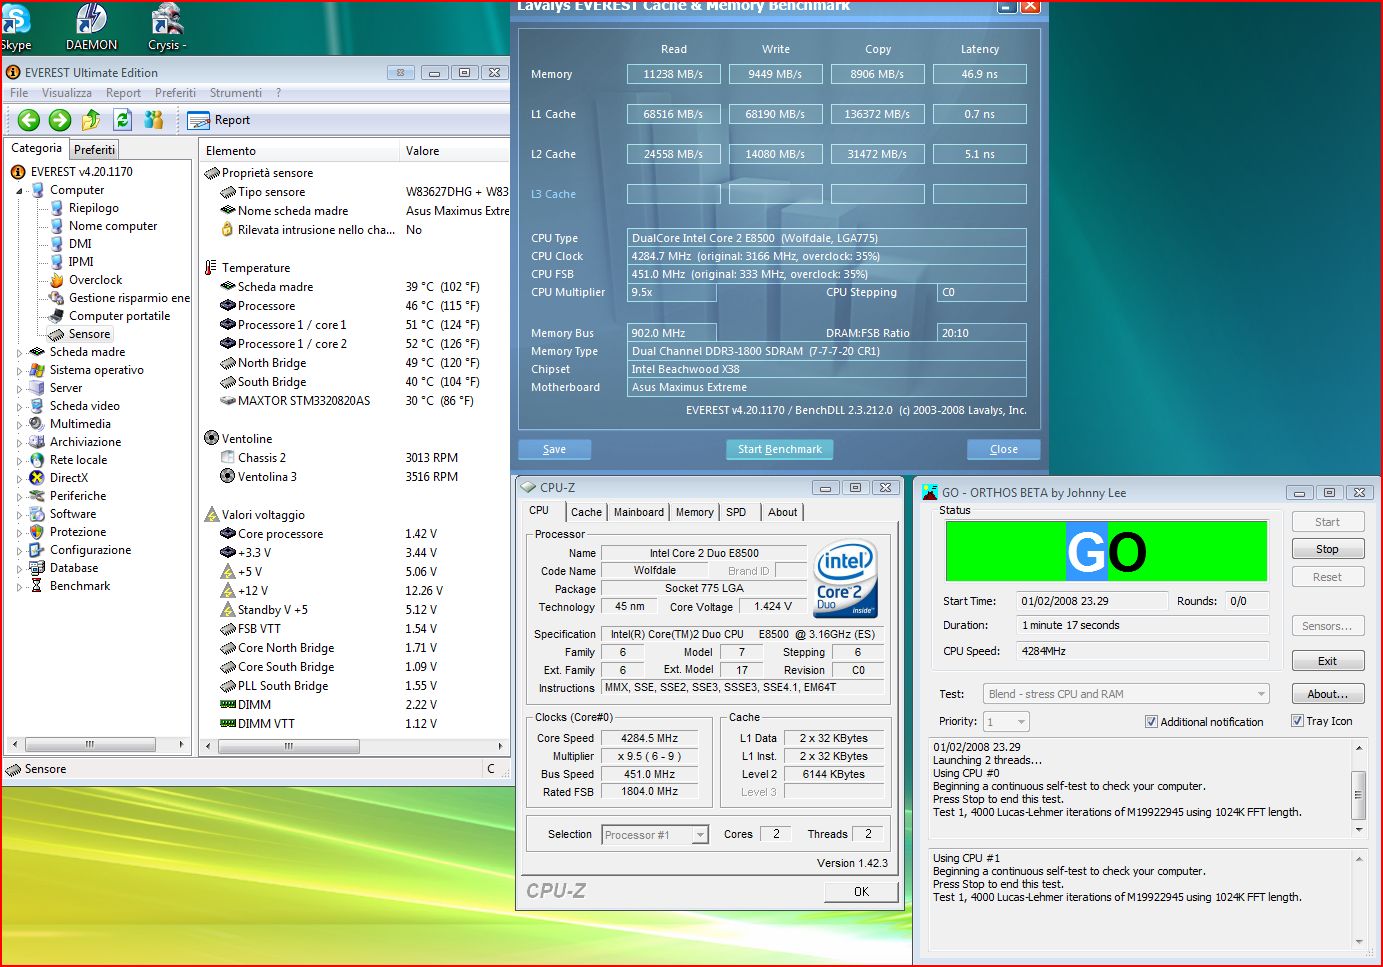Switch to the Preferiti tab in EVEREST
This screenshot has width=1383, height=967.
[94, 150]
